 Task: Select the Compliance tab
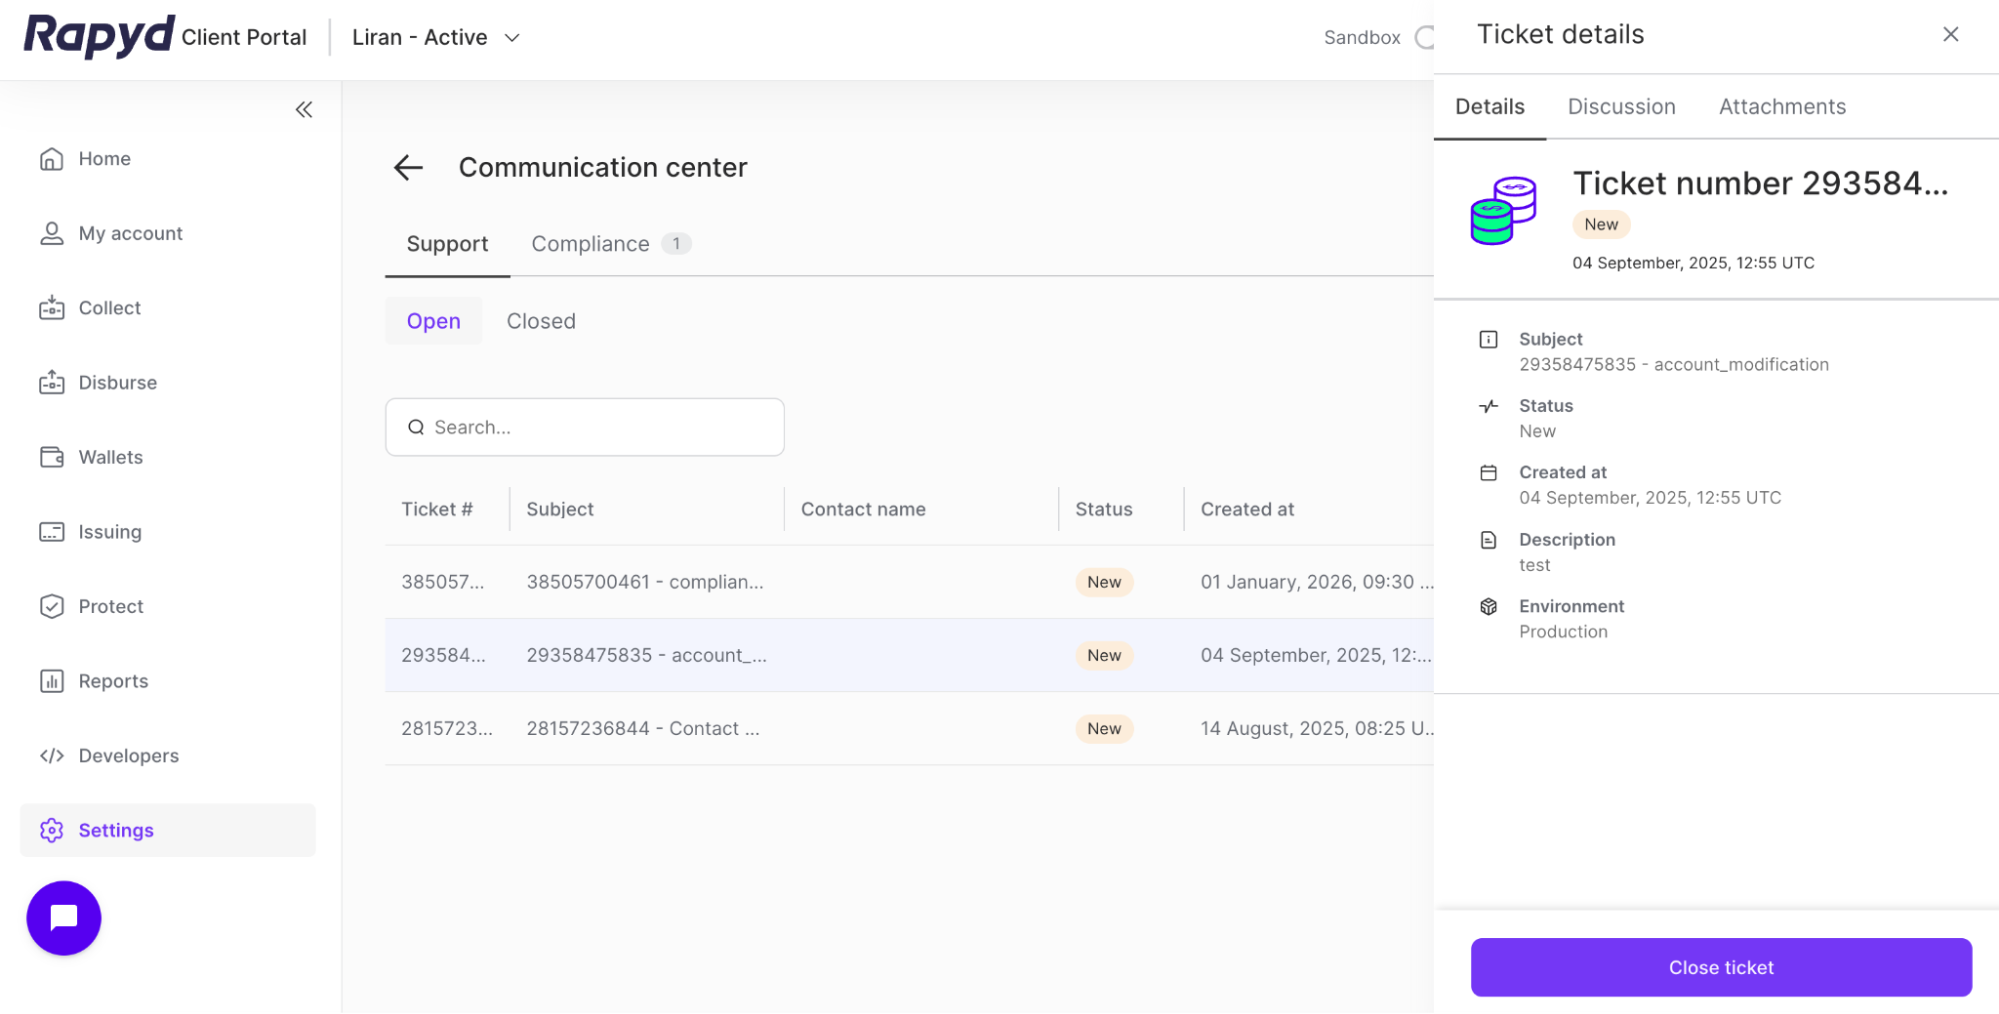point(590,244)
